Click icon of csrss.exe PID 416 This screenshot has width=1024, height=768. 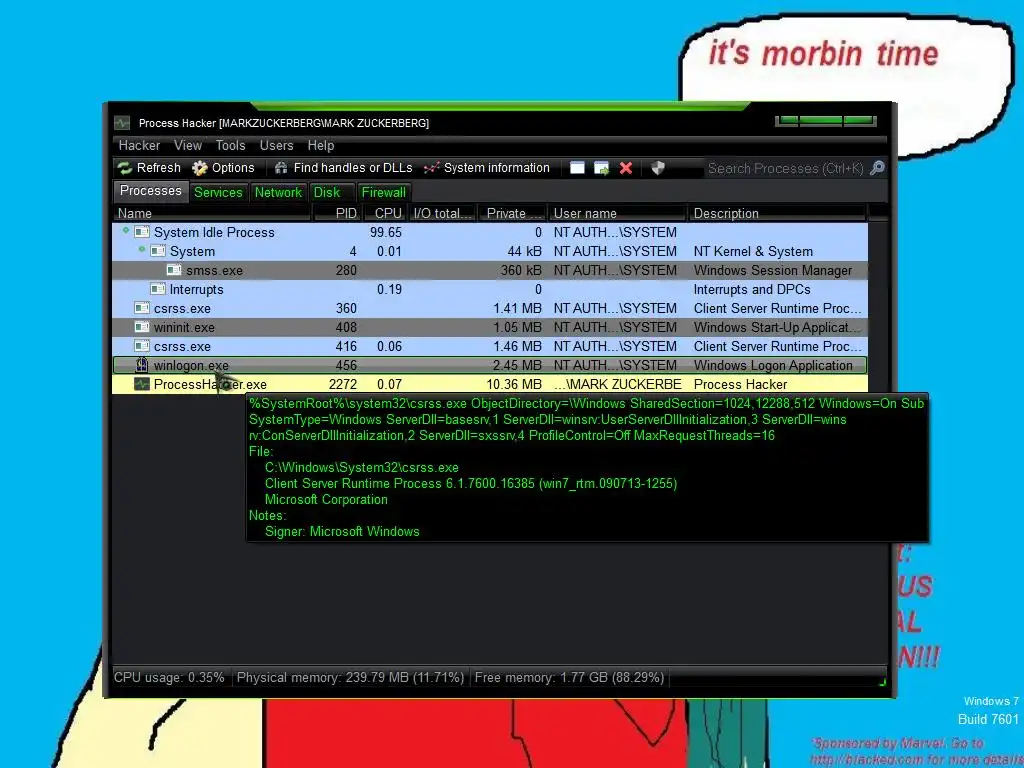(x=142, y=345)
